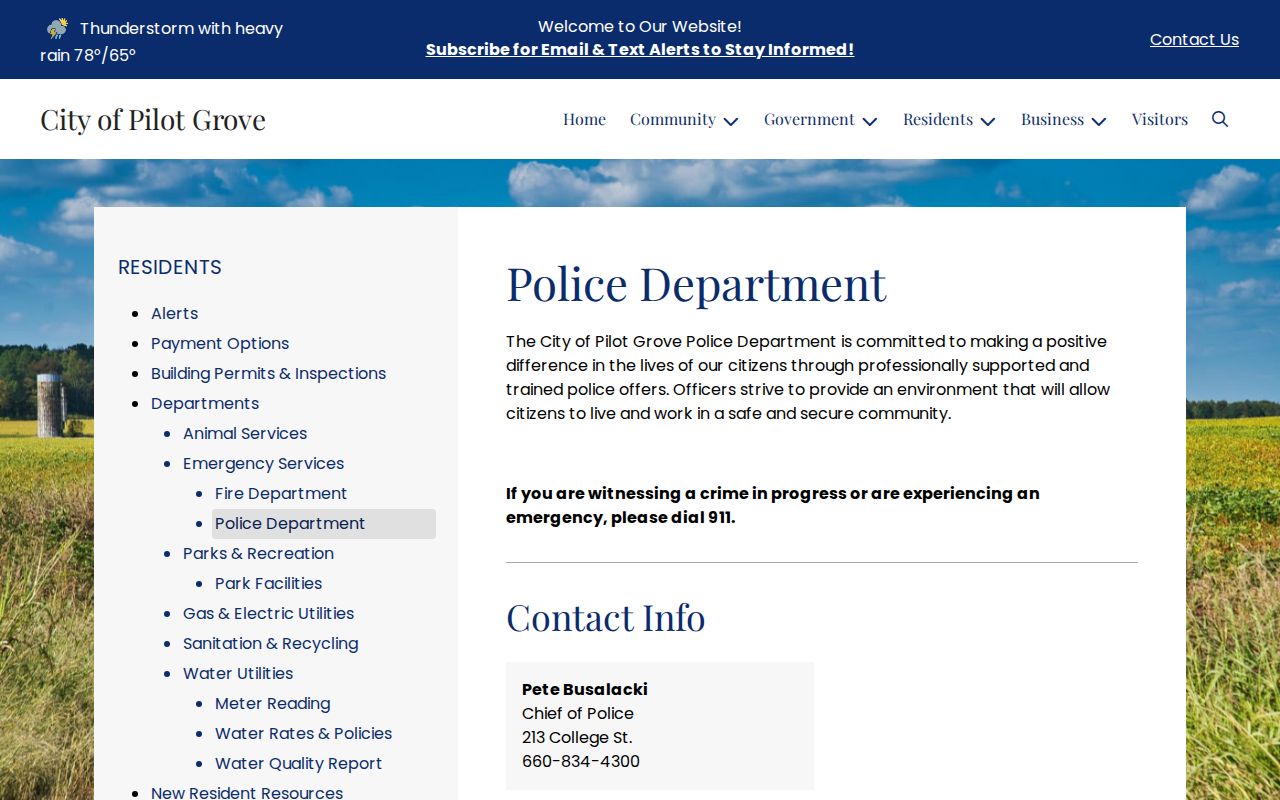
Task: Click the City of Pilot Grove logo
Action: 153,119
